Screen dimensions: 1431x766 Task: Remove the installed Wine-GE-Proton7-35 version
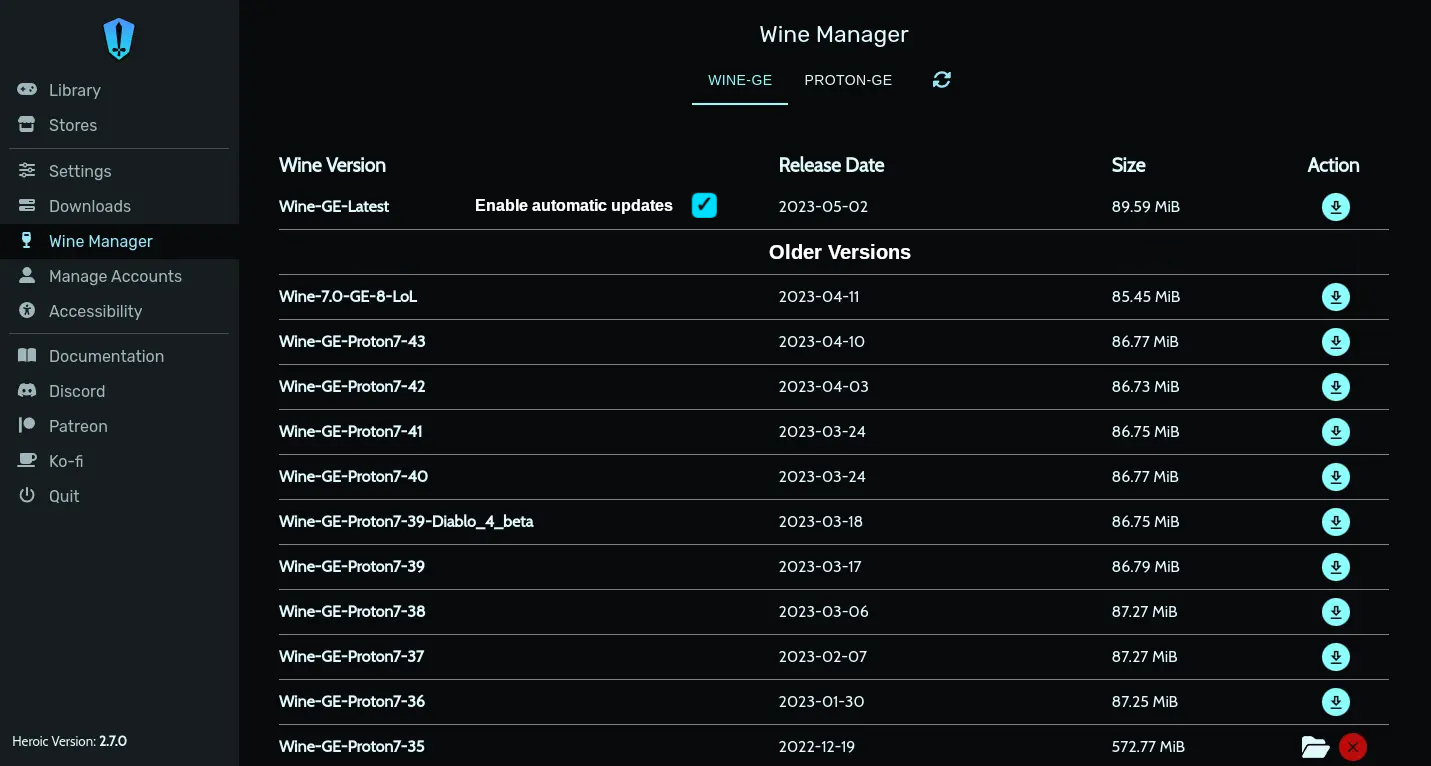(1352, 746)
